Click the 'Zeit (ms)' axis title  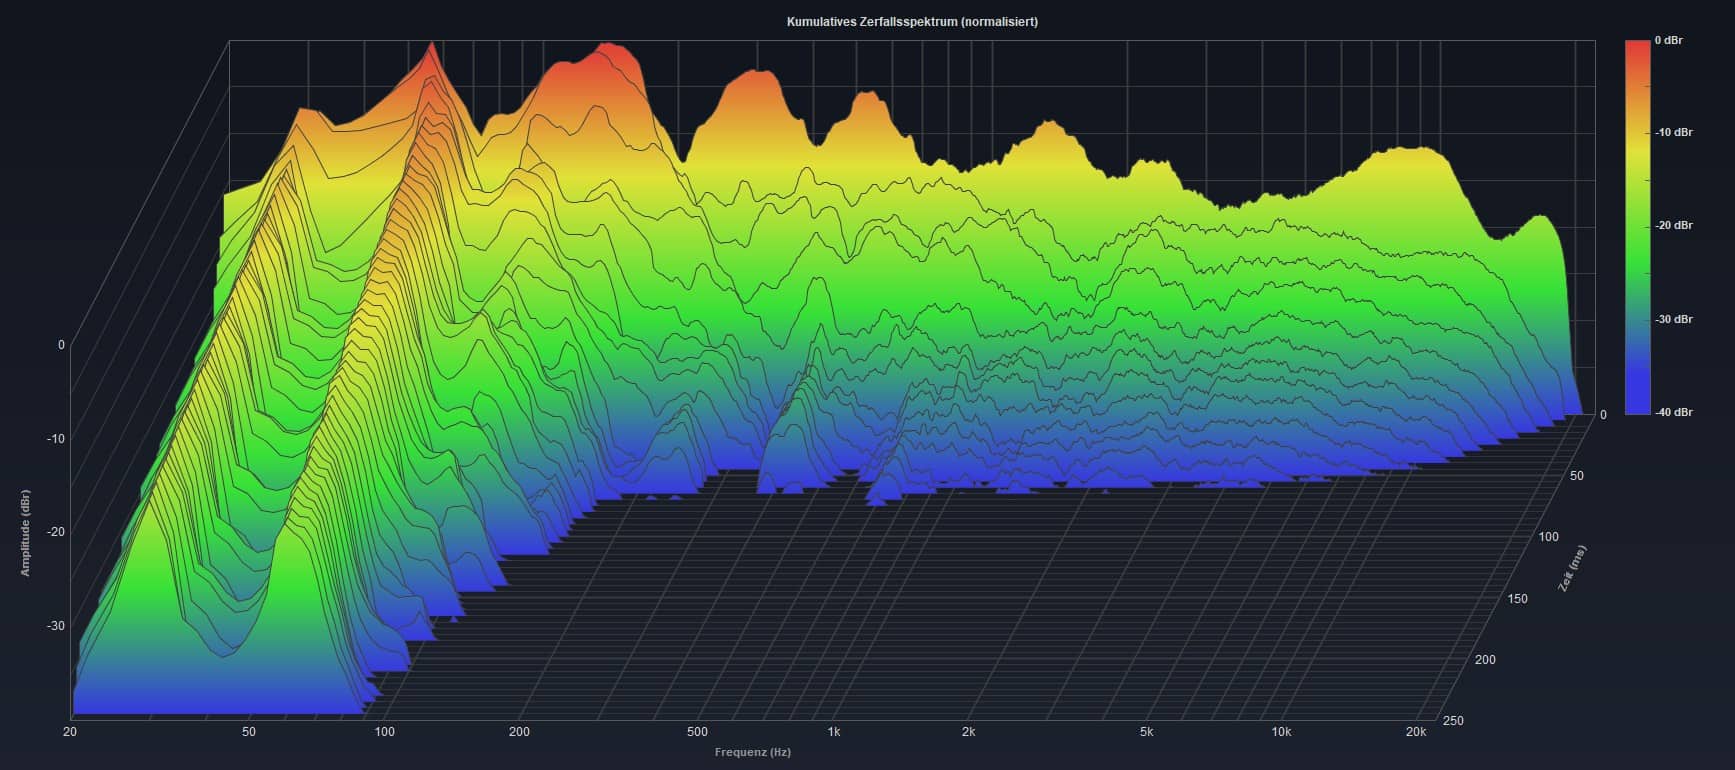(1572, 568)
